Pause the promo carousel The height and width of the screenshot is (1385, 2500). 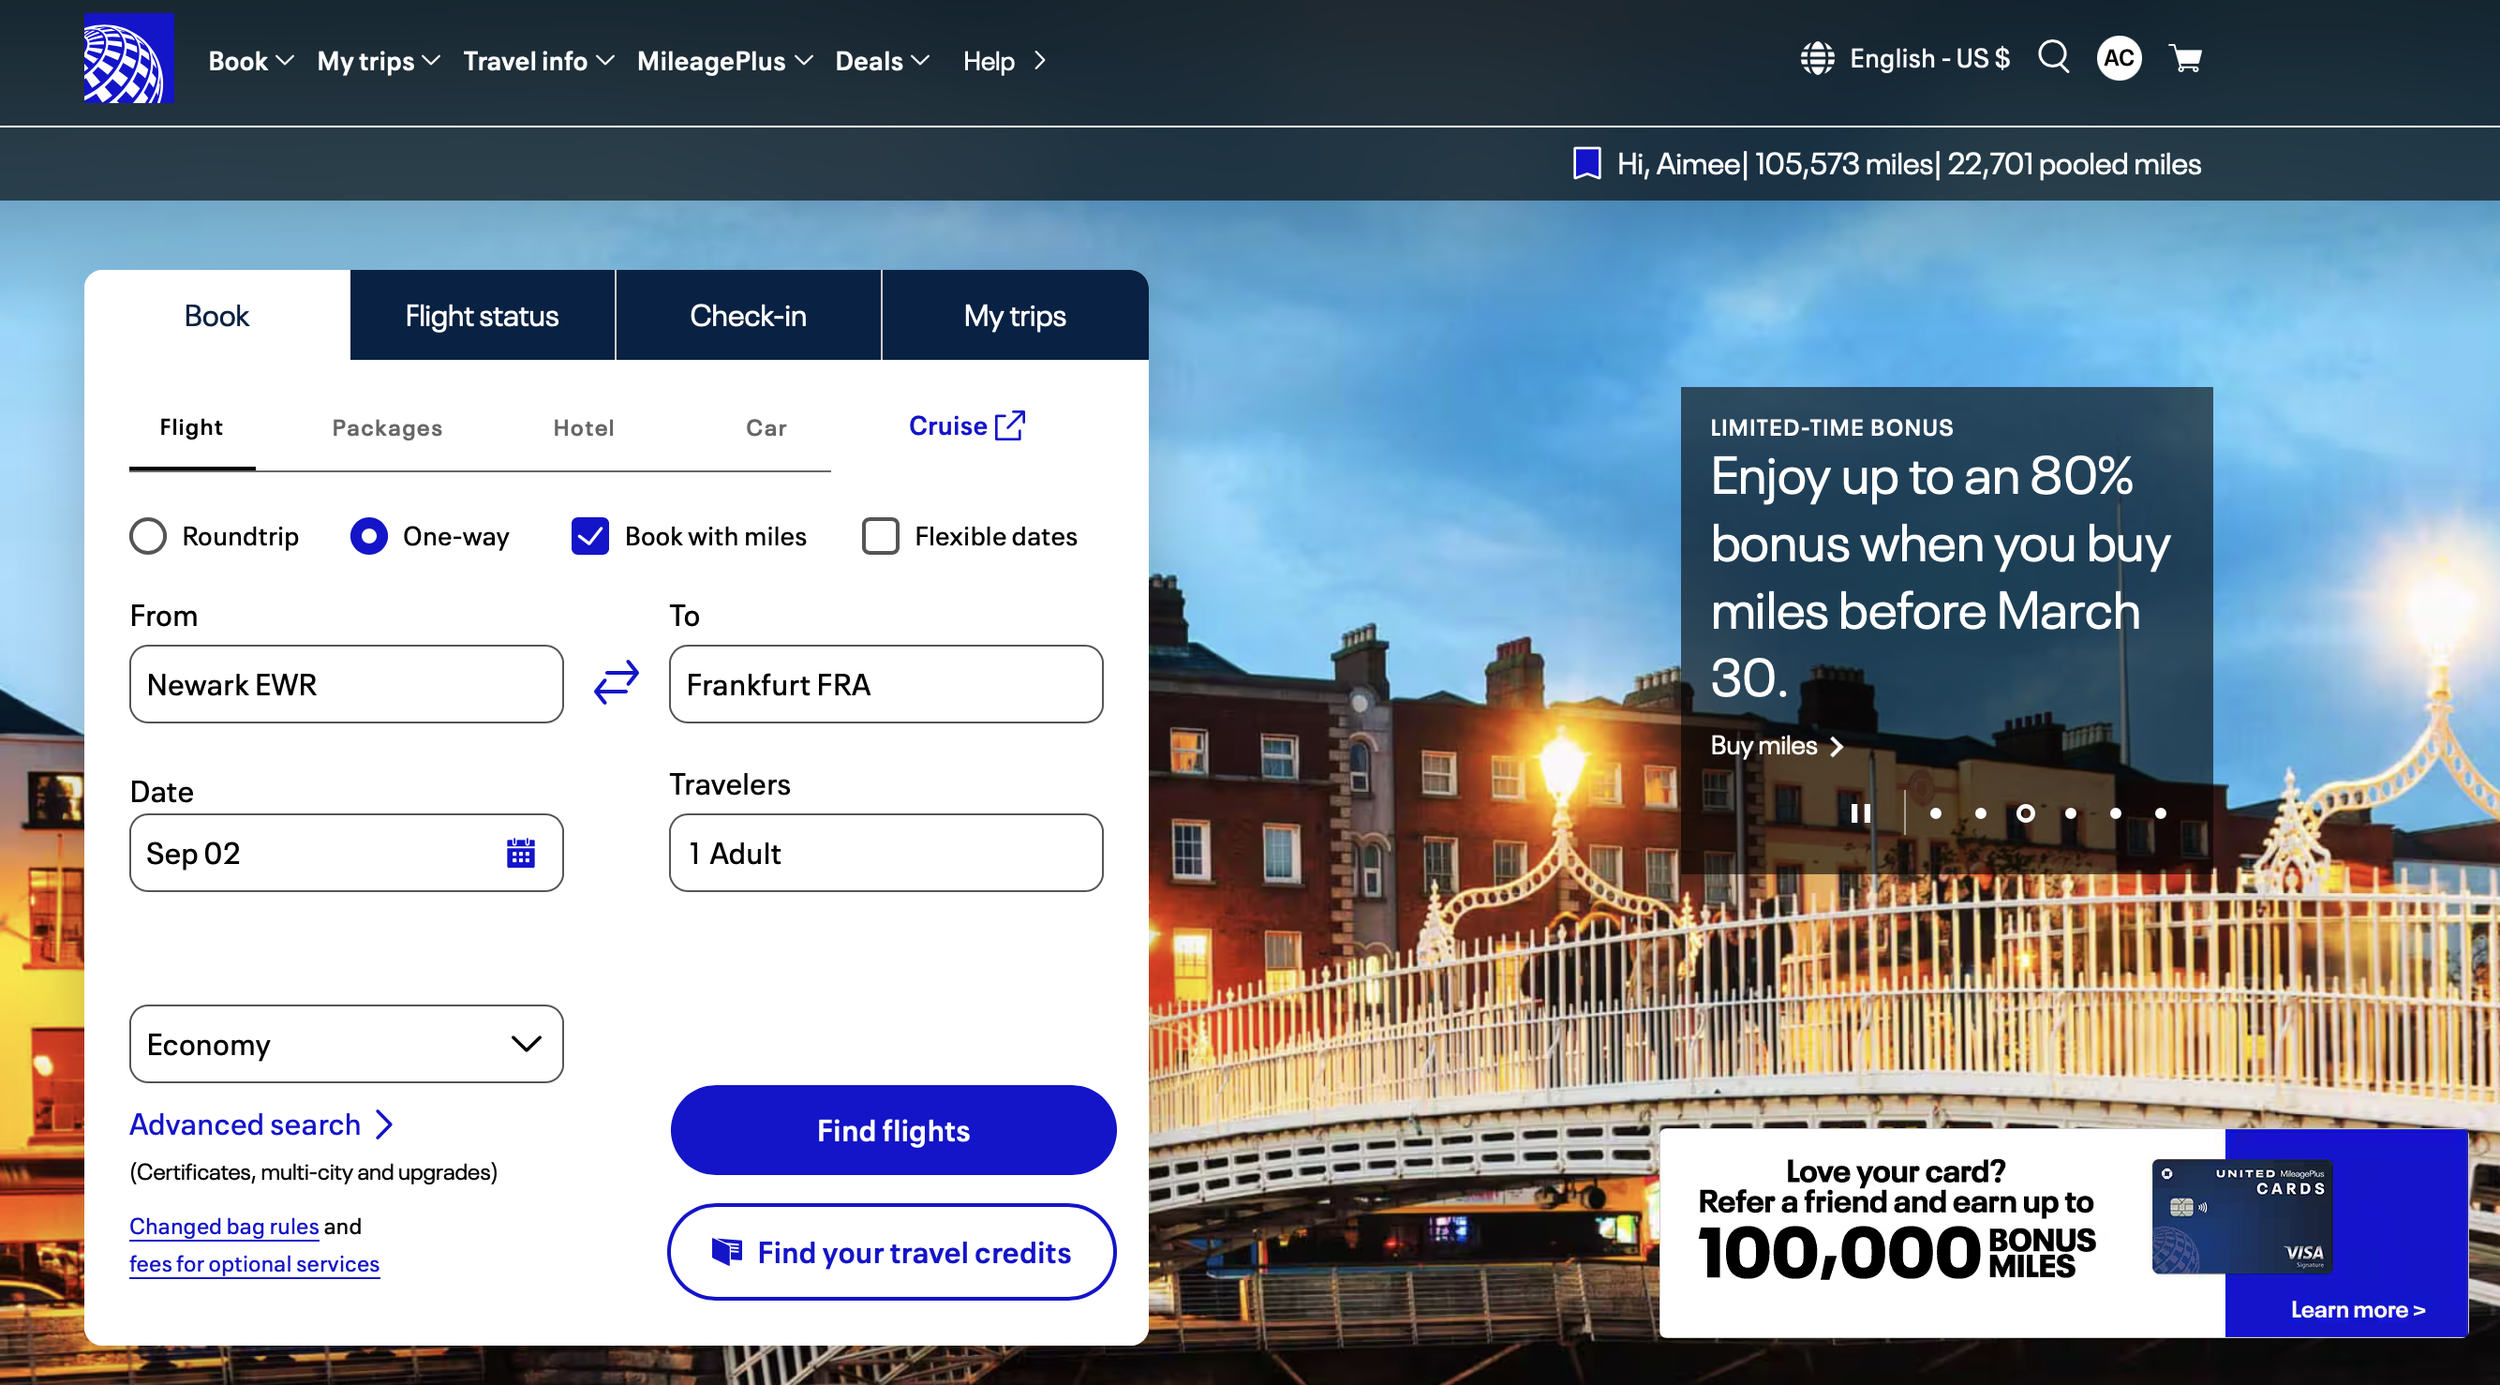(x=1860, y=813)
